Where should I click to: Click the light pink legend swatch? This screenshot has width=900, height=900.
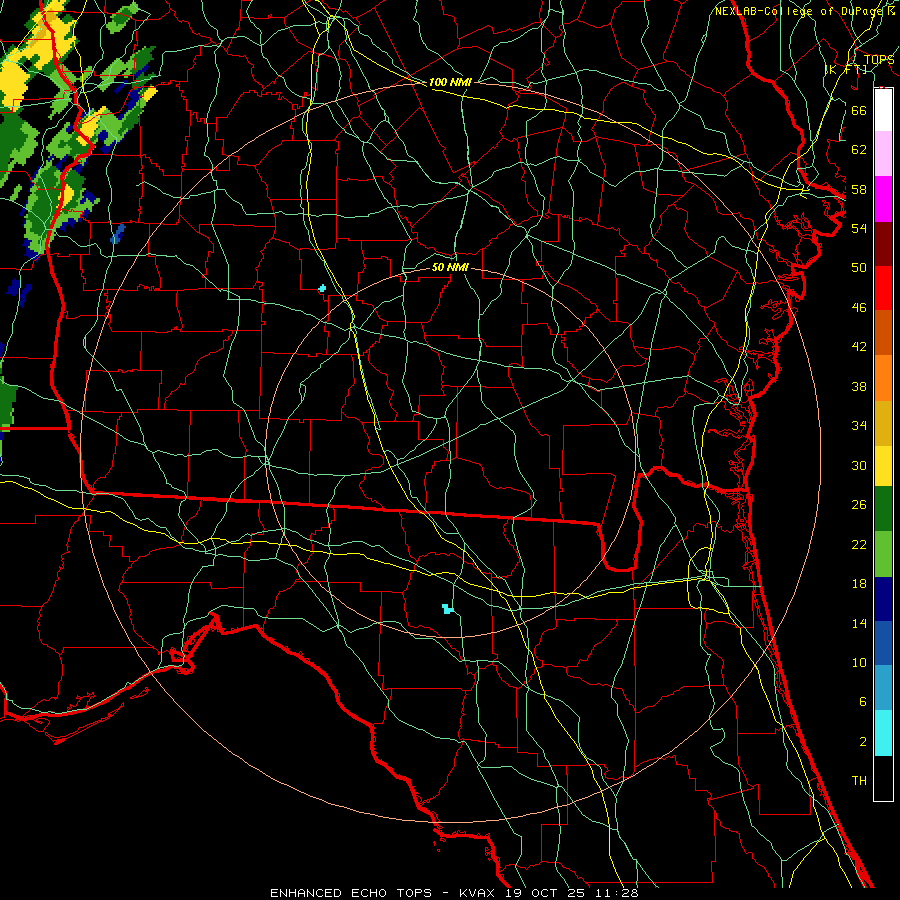[x=883, y=154]
